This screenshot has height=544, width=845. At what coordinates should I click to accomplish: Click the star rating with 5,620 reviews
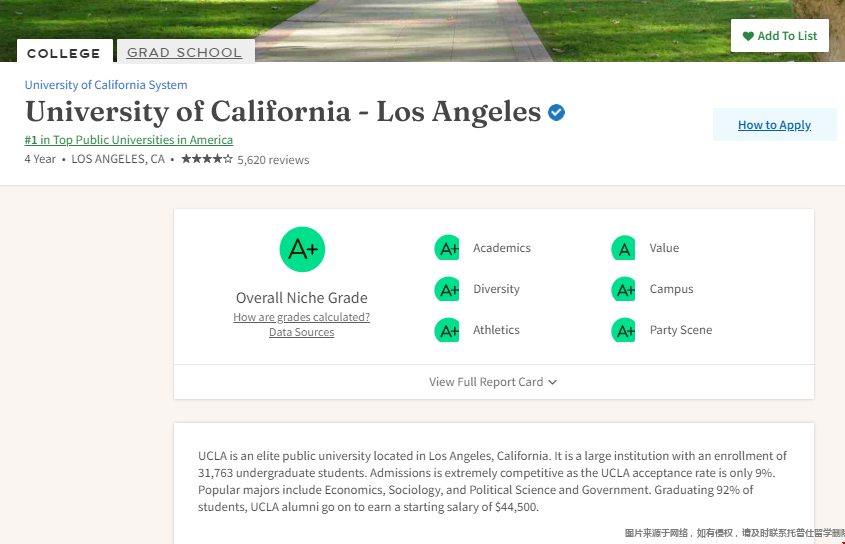coord(245,159)
